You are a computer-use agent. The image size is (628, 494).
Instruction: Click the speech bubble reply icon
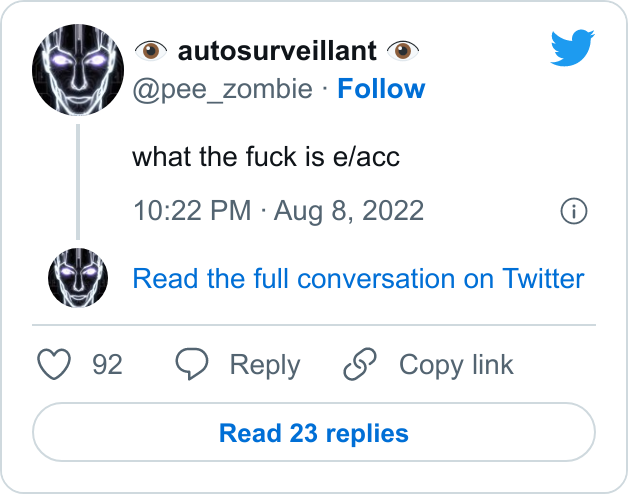(192, 364)
